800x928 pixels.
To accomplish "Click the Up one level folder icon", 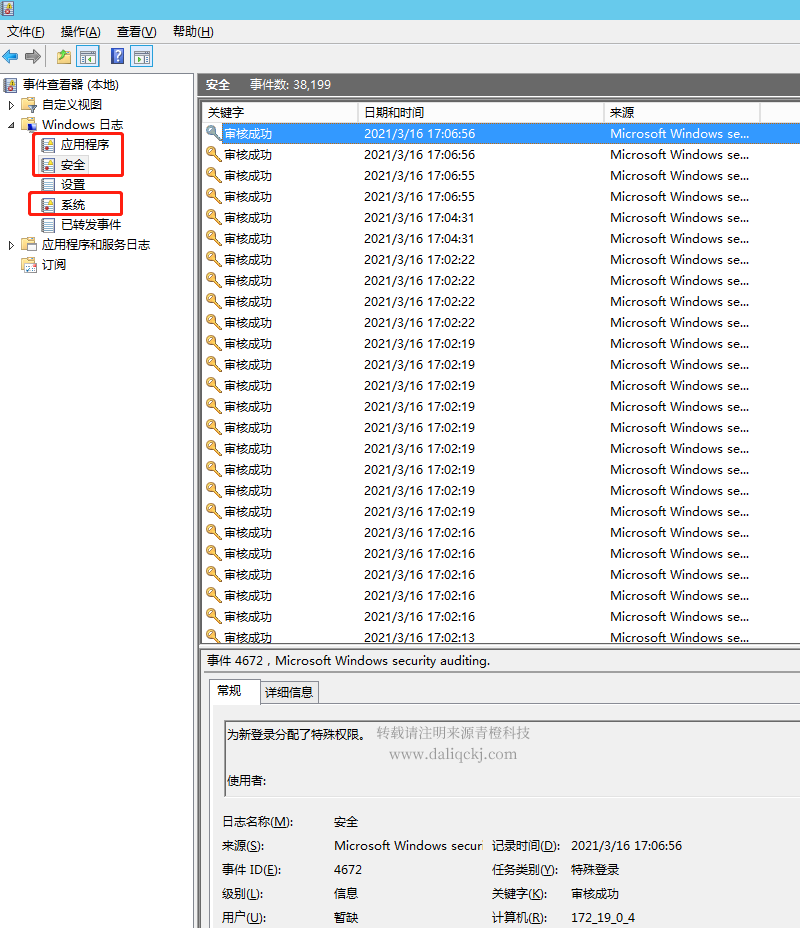I will (x=63, y=57).
